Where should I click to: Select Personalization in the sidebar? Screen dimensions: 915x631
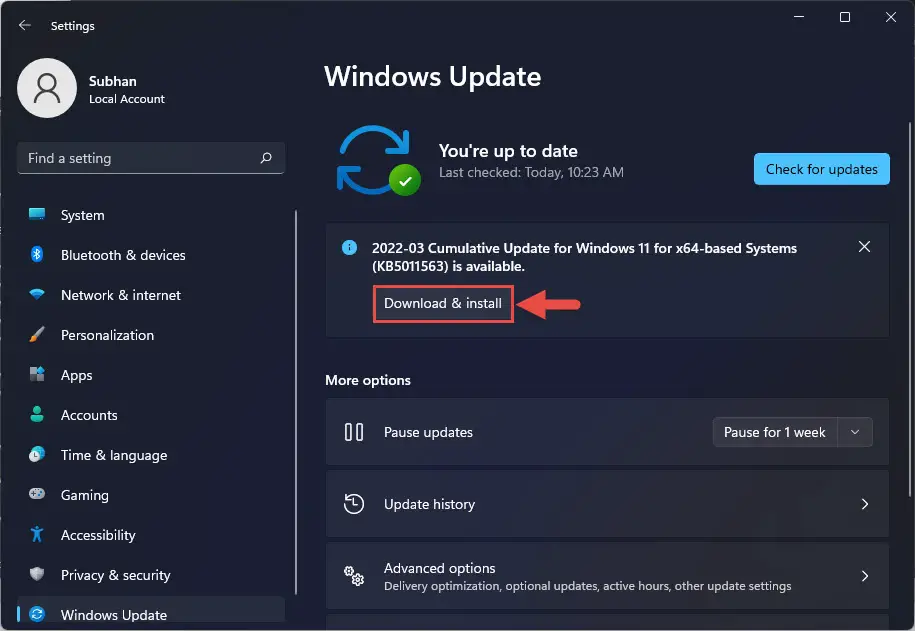pyautogui.click(x=107, y=335)
